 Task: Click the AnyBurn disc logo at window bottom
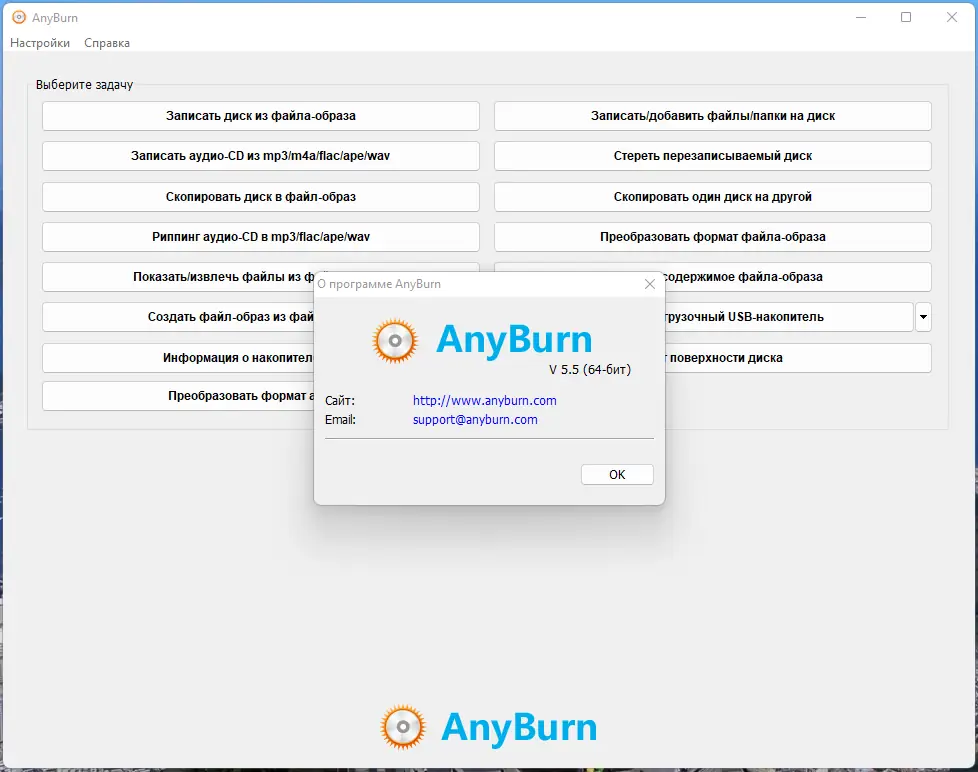coord(403,726)
